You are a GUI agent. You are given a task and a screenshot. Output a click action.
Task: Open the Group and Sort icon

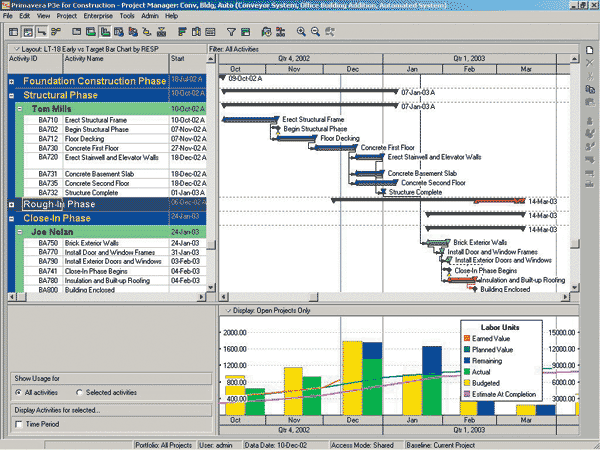245,32
